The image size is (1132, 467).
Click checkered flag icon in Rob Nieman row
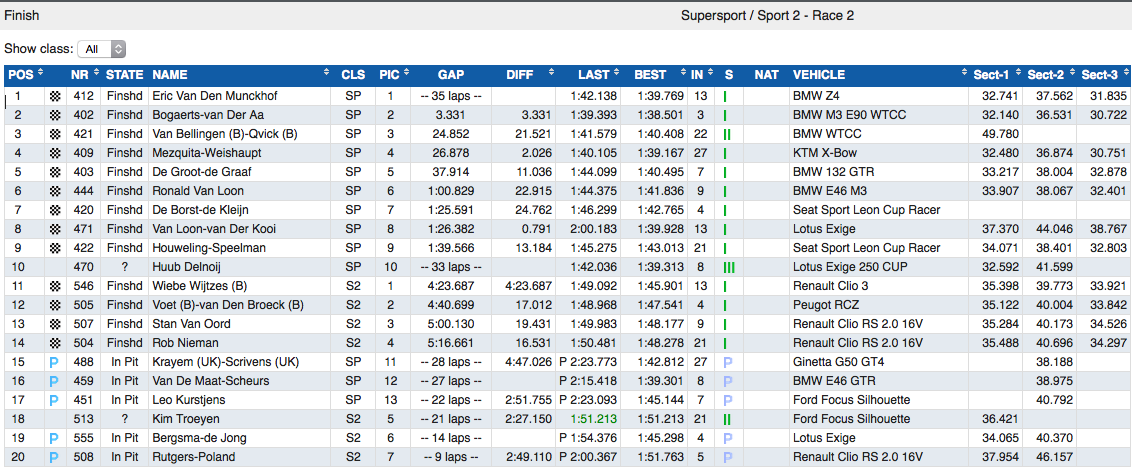point(54,343)
